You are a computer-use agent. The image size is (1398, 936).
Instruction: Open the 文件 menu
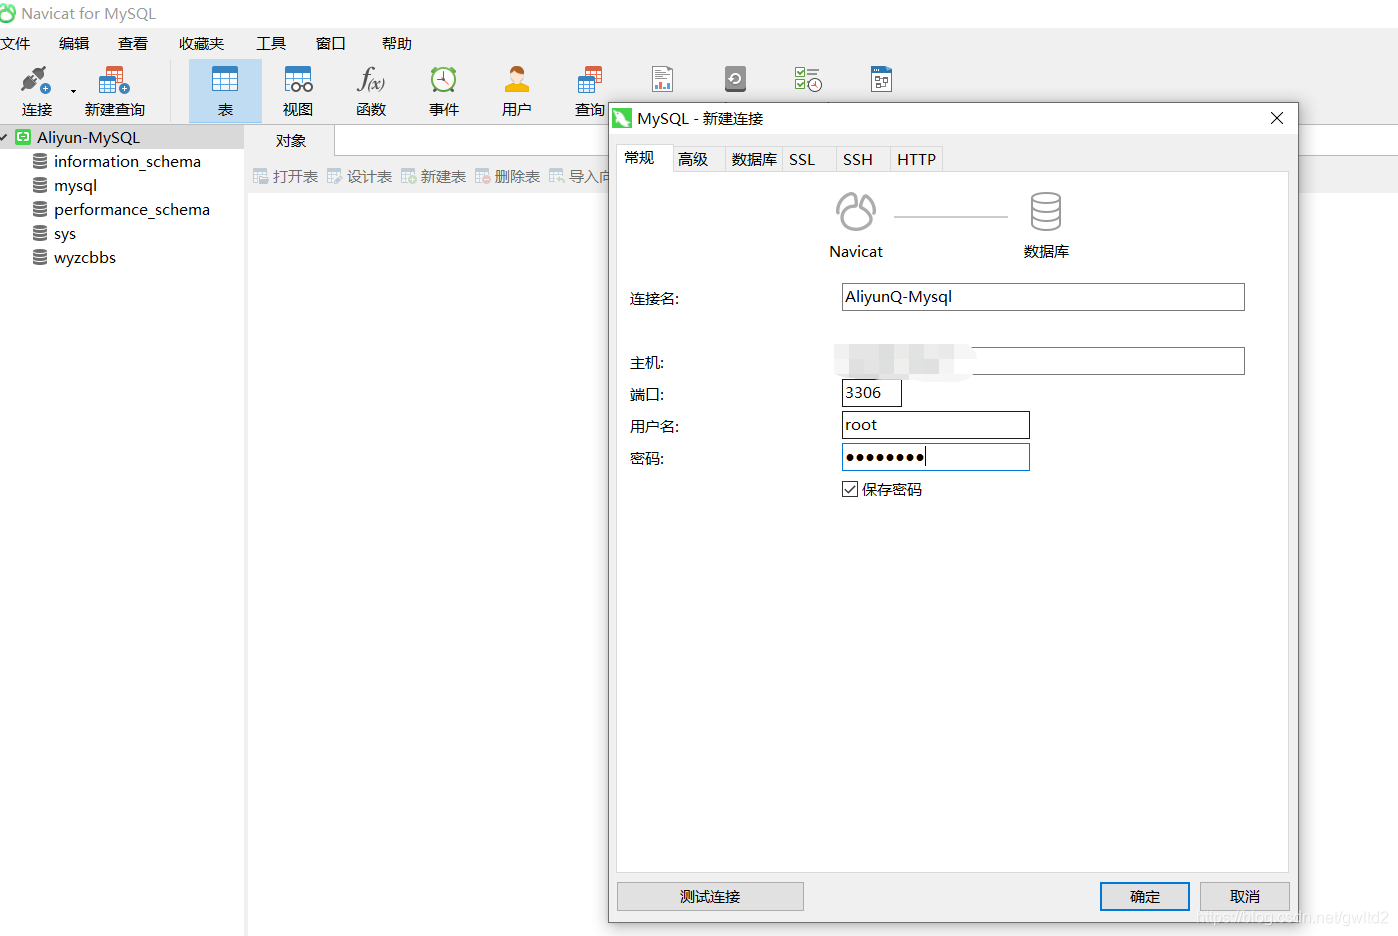15,43
